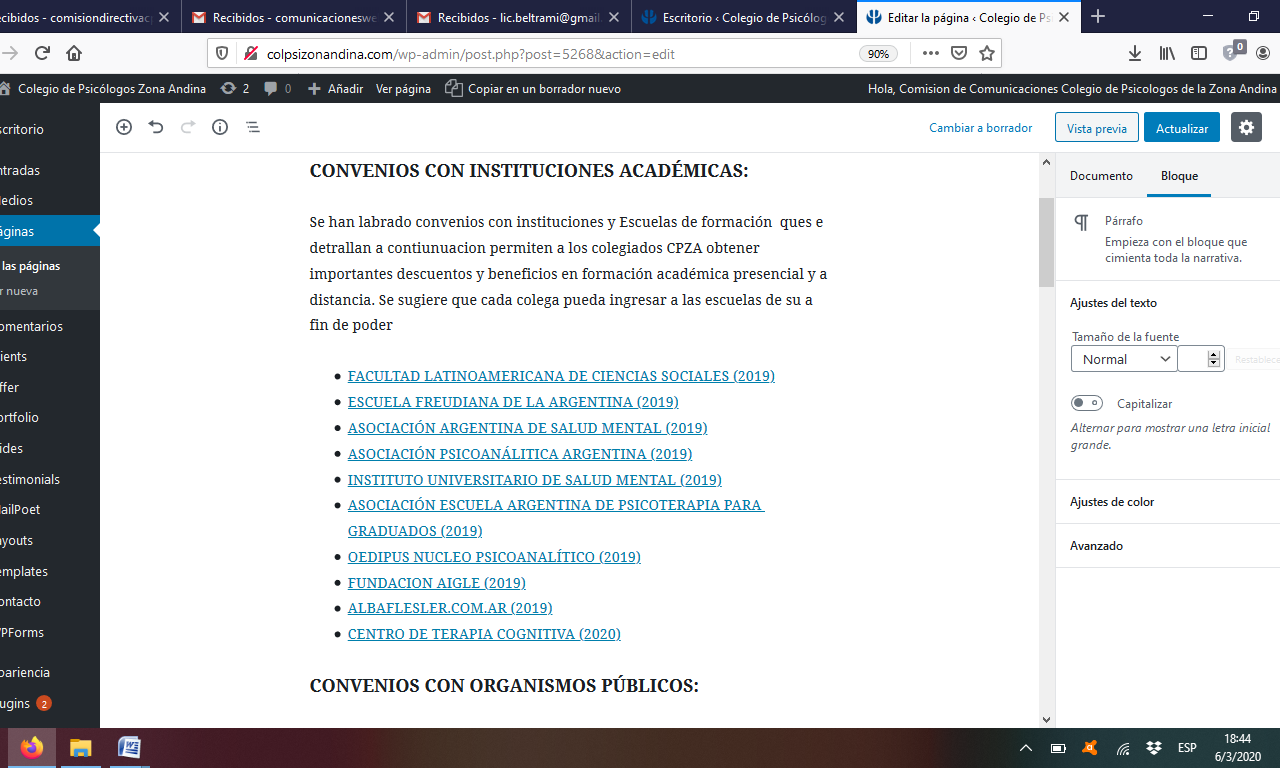Show hidden tray icons chevron
This screenshot has width=1280, height=768.
pyautogui.click(x=1026, y=748)
